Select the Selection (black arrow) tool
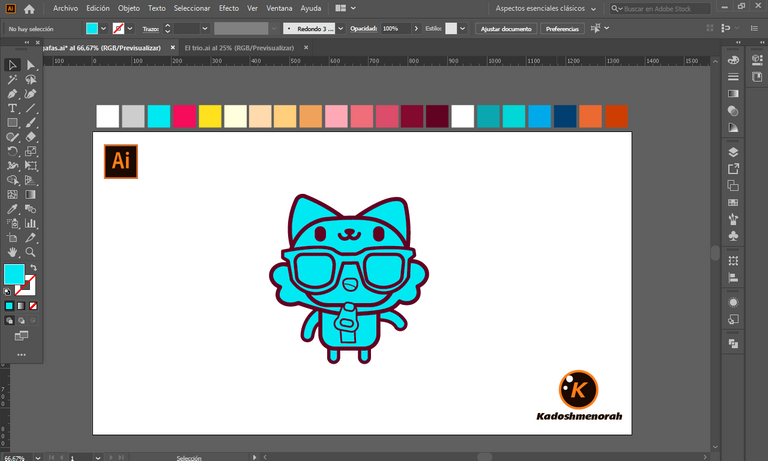The image size is (768, 461). pos(12,65)
